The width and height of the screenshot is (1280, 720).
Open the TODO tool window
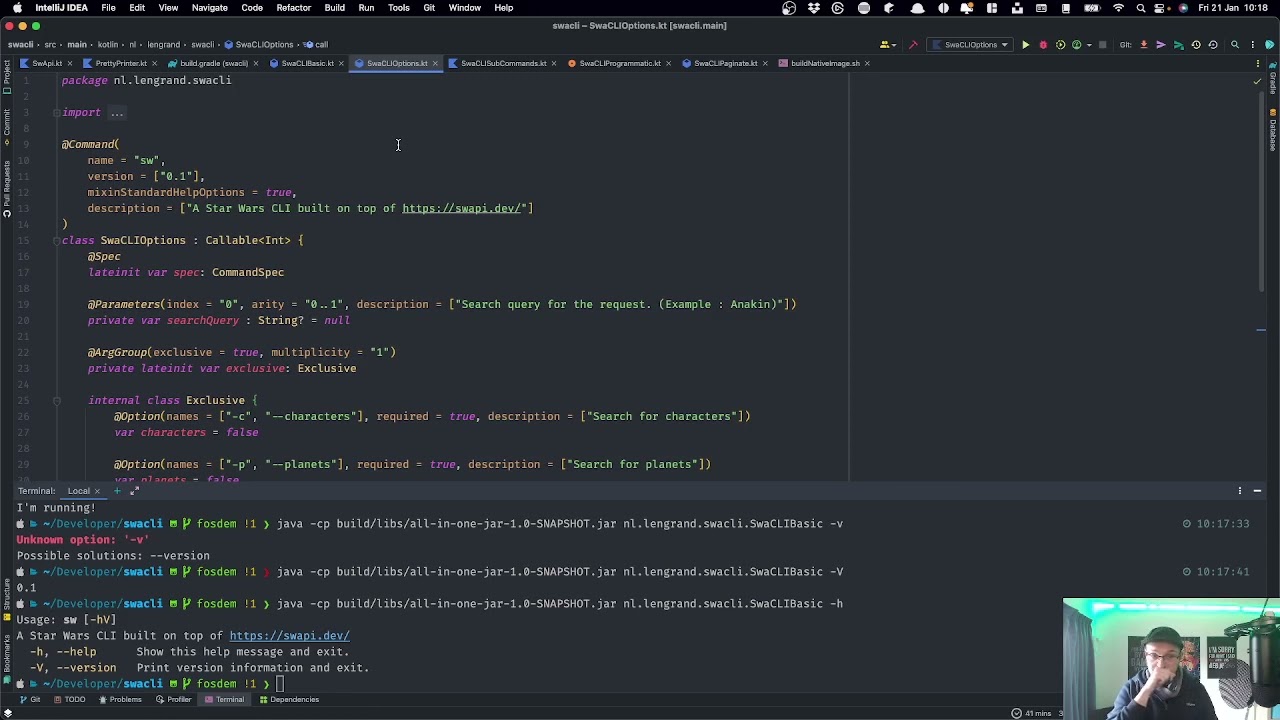tap(70, 700)
